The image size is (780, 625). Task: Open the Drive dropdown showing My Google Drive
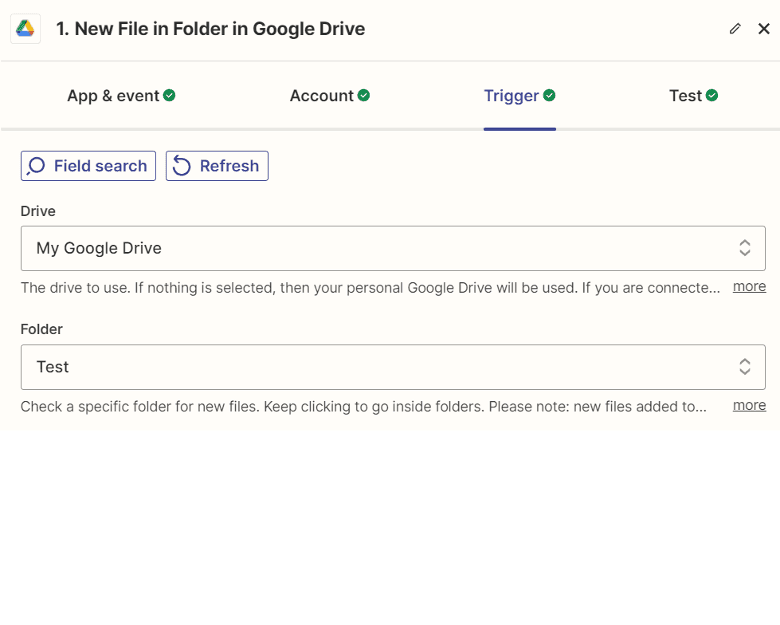pos(380,248)
